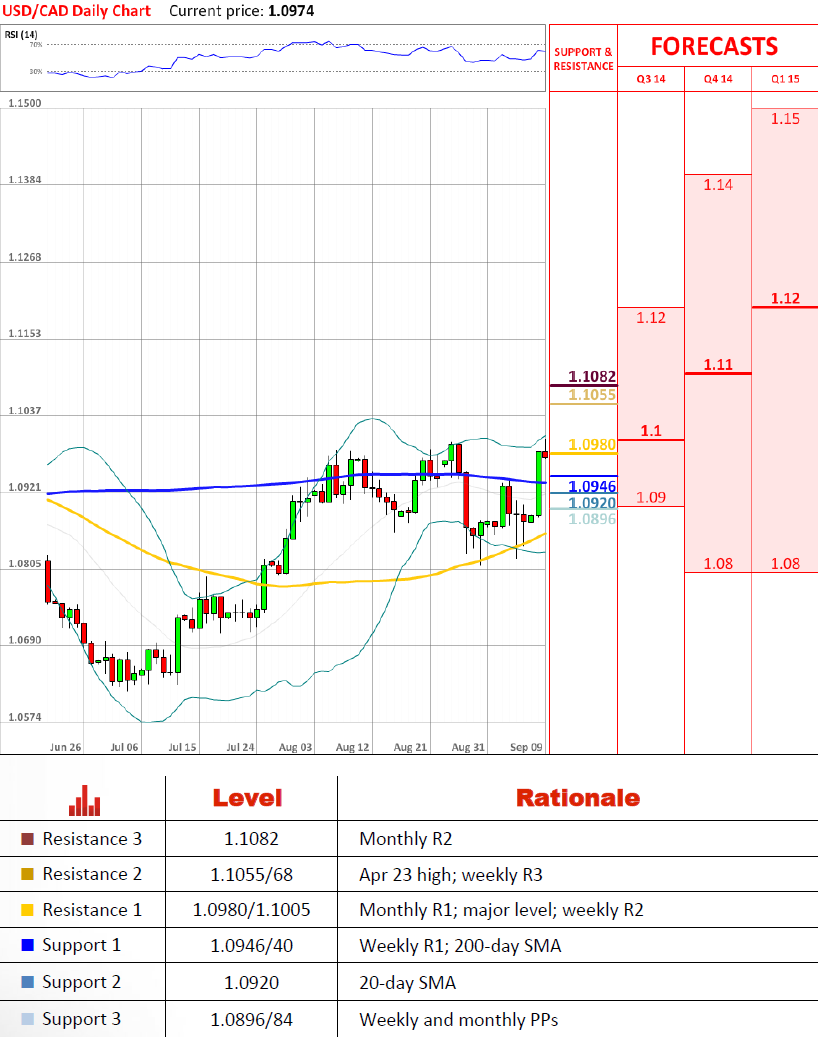
Task: Click the Jun 26 date axis label
Action: click(x=65, y=747)
